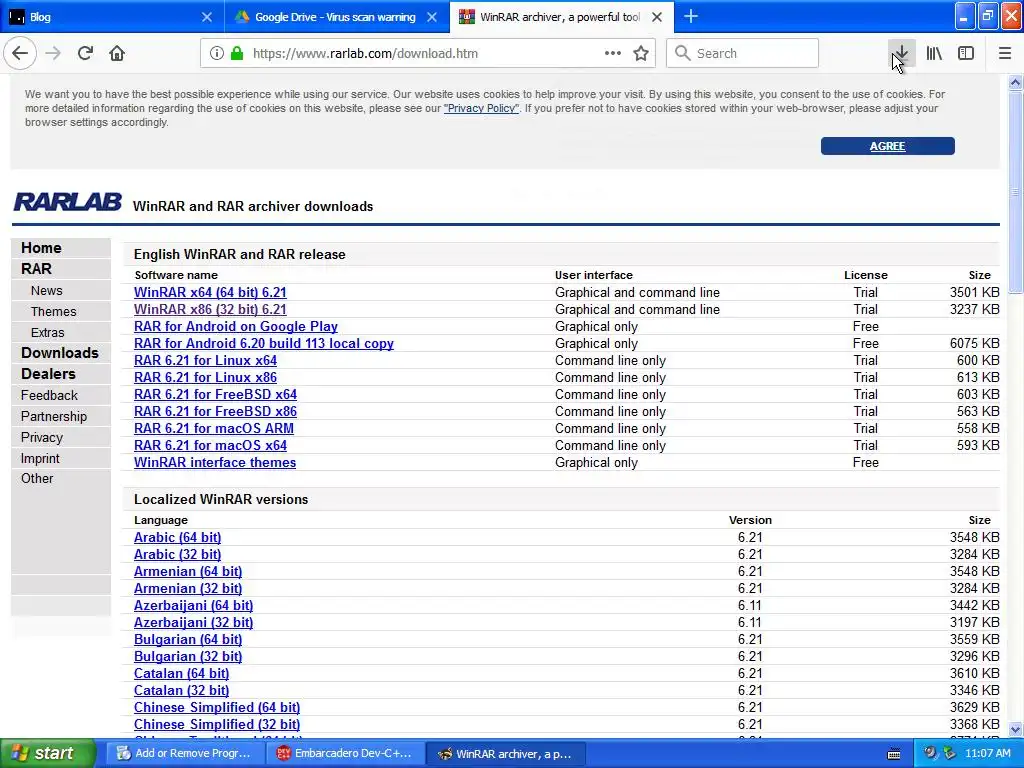Download Catalan (64 bit) version

pyautogui.click(x=182, y=673)
